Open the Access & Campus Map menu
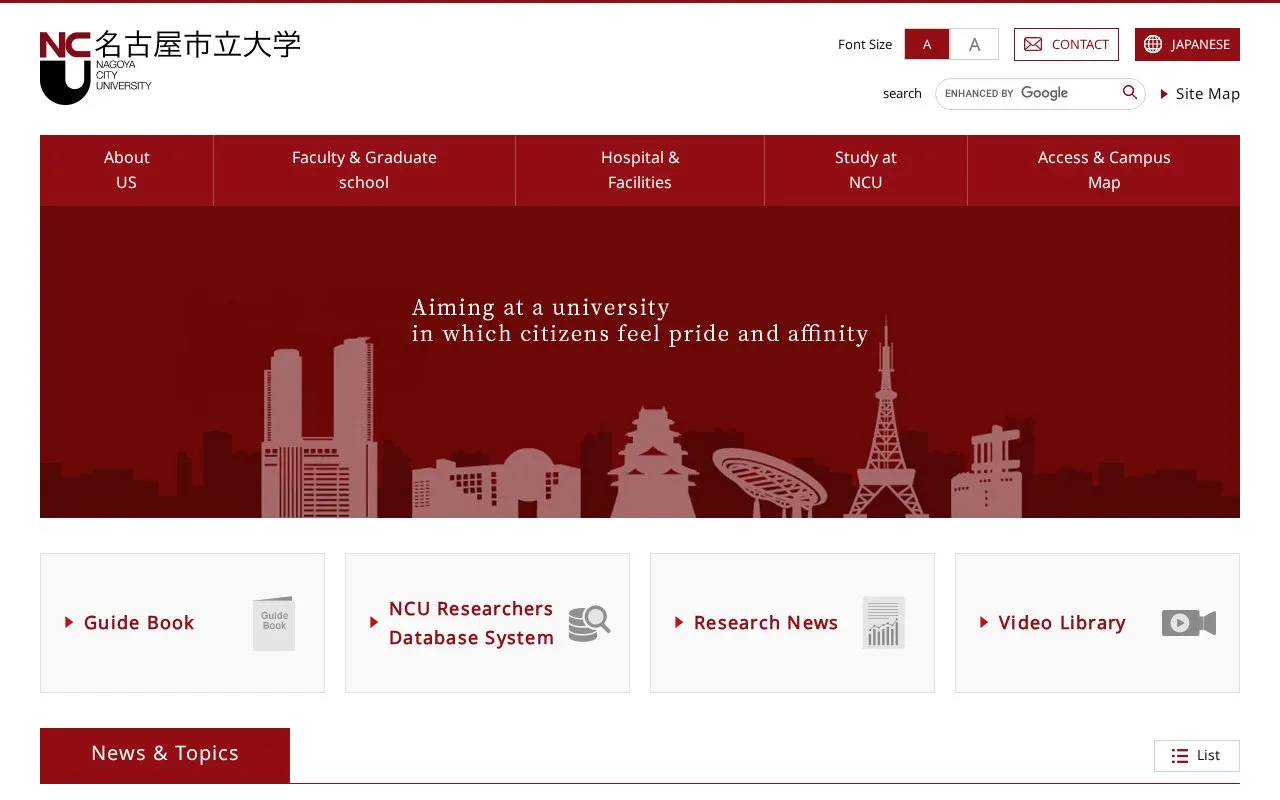Screen dimensions: 1280x800 coord(1104,170)
